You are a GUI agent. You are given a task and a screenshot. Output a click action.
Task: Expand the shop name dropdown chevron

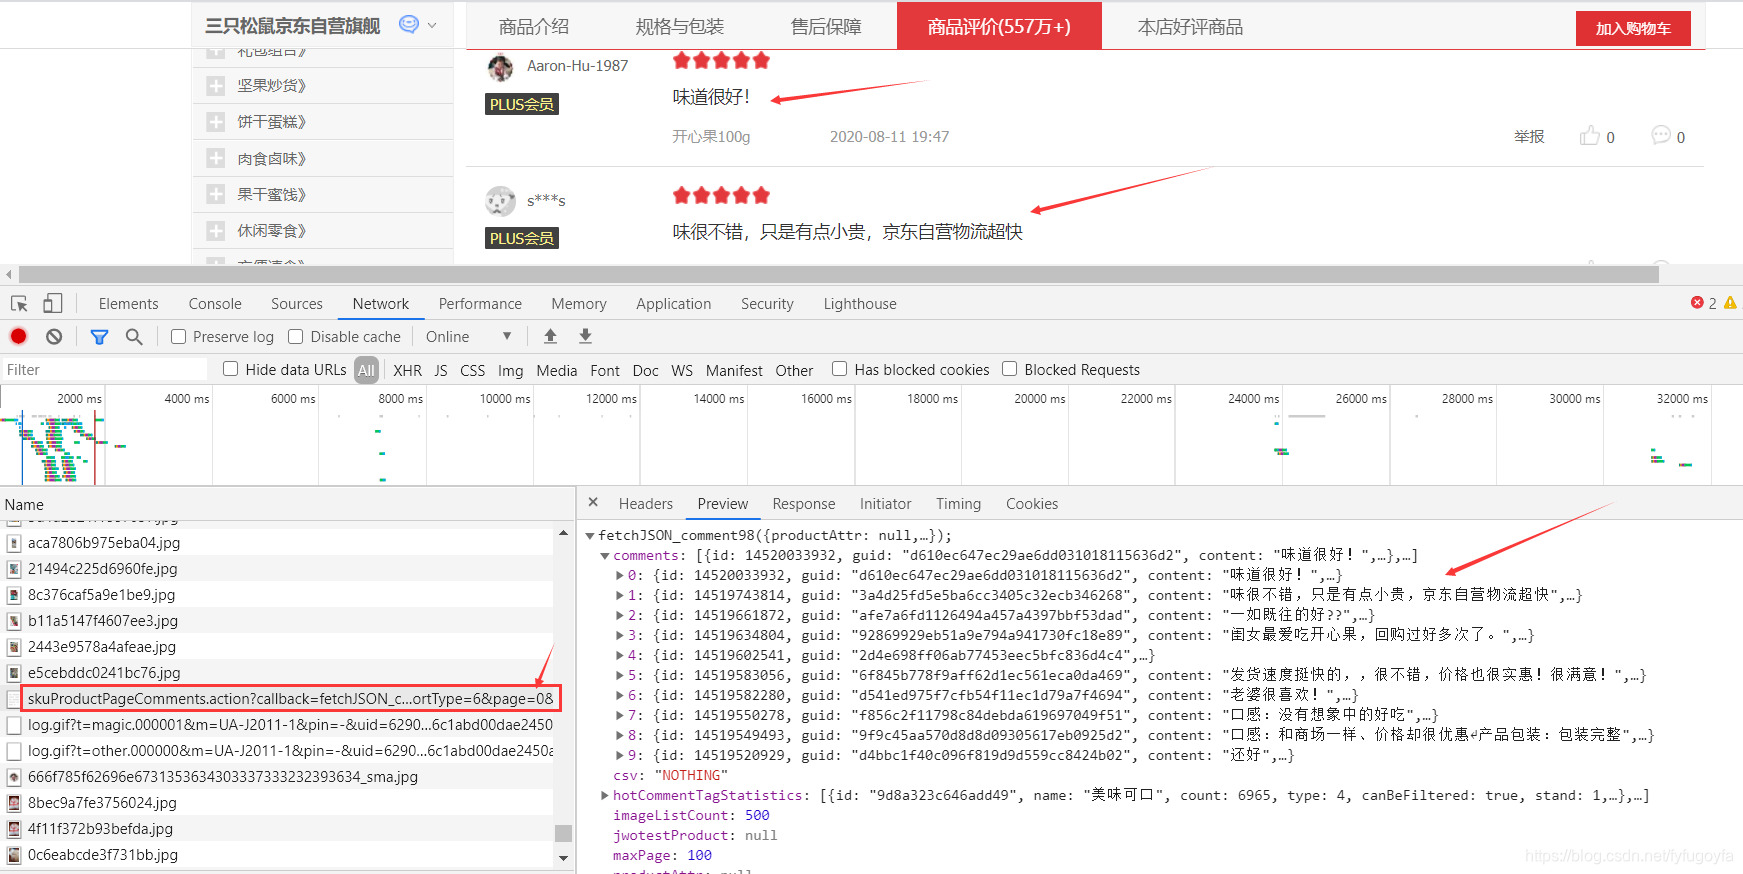click(432, 25)
